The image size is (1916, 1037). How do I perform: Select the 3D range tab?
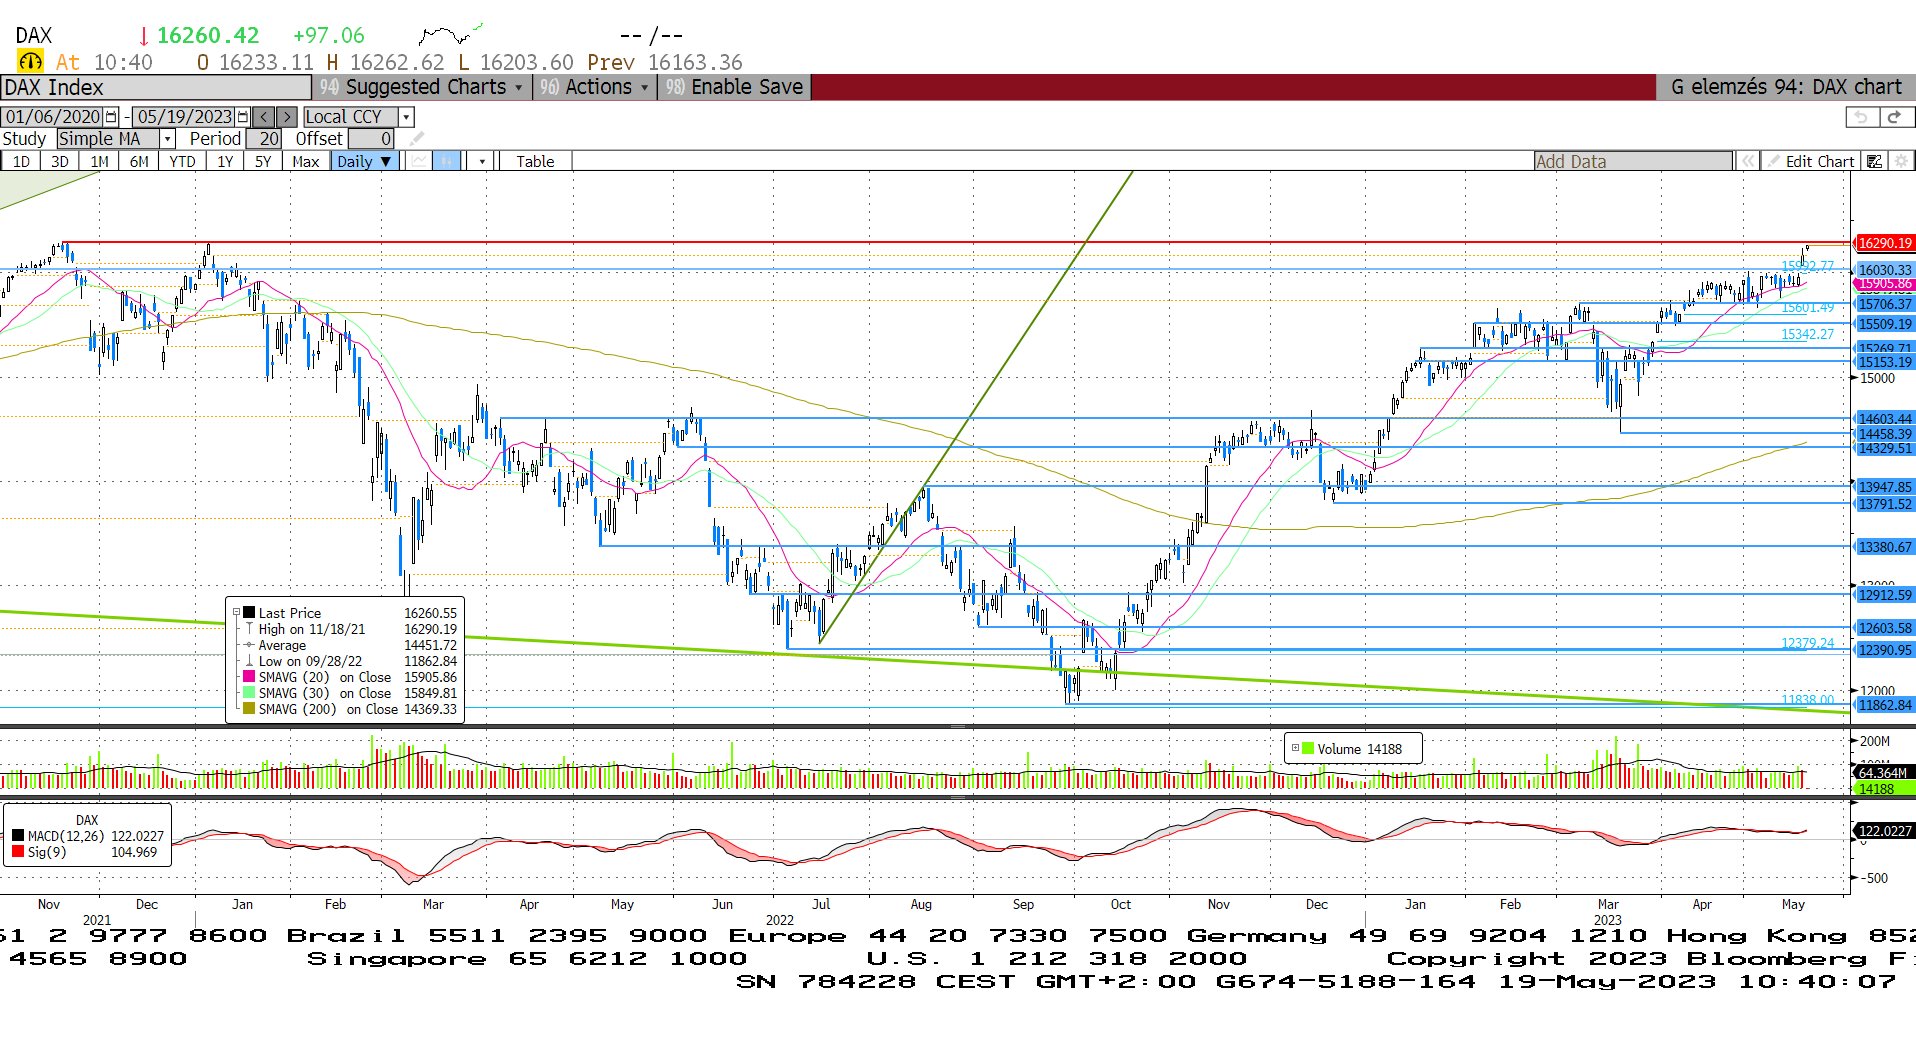click(60, 161)
